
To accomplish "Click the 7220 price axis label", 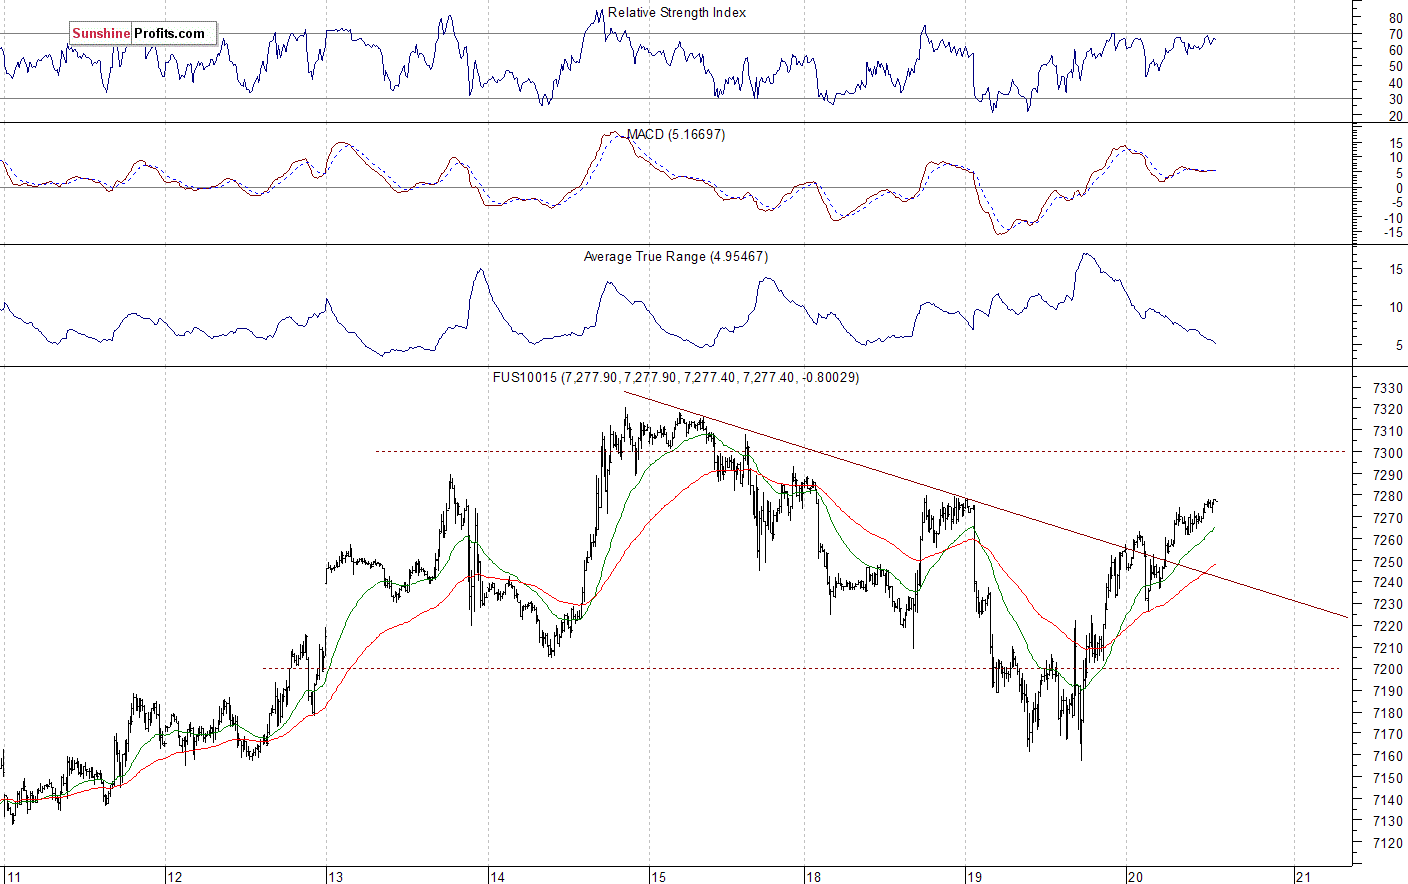I will pyautogui.click(x=1388, y=627).
